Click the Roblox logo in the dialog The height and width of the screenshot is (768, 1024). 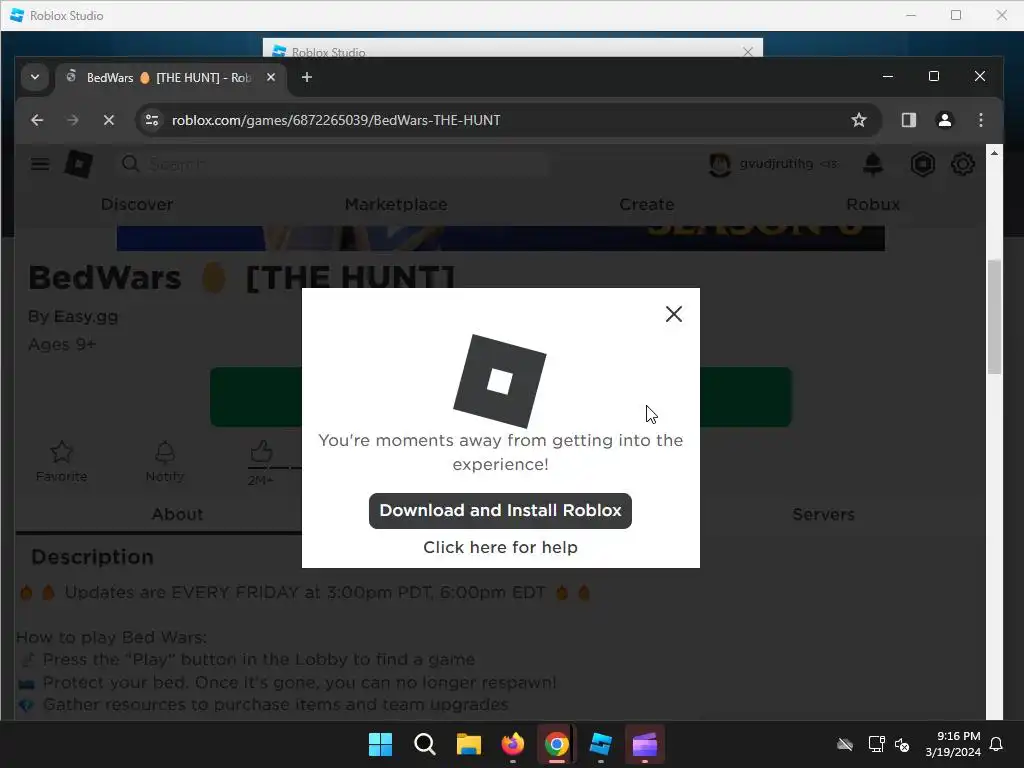coord(500,381)
